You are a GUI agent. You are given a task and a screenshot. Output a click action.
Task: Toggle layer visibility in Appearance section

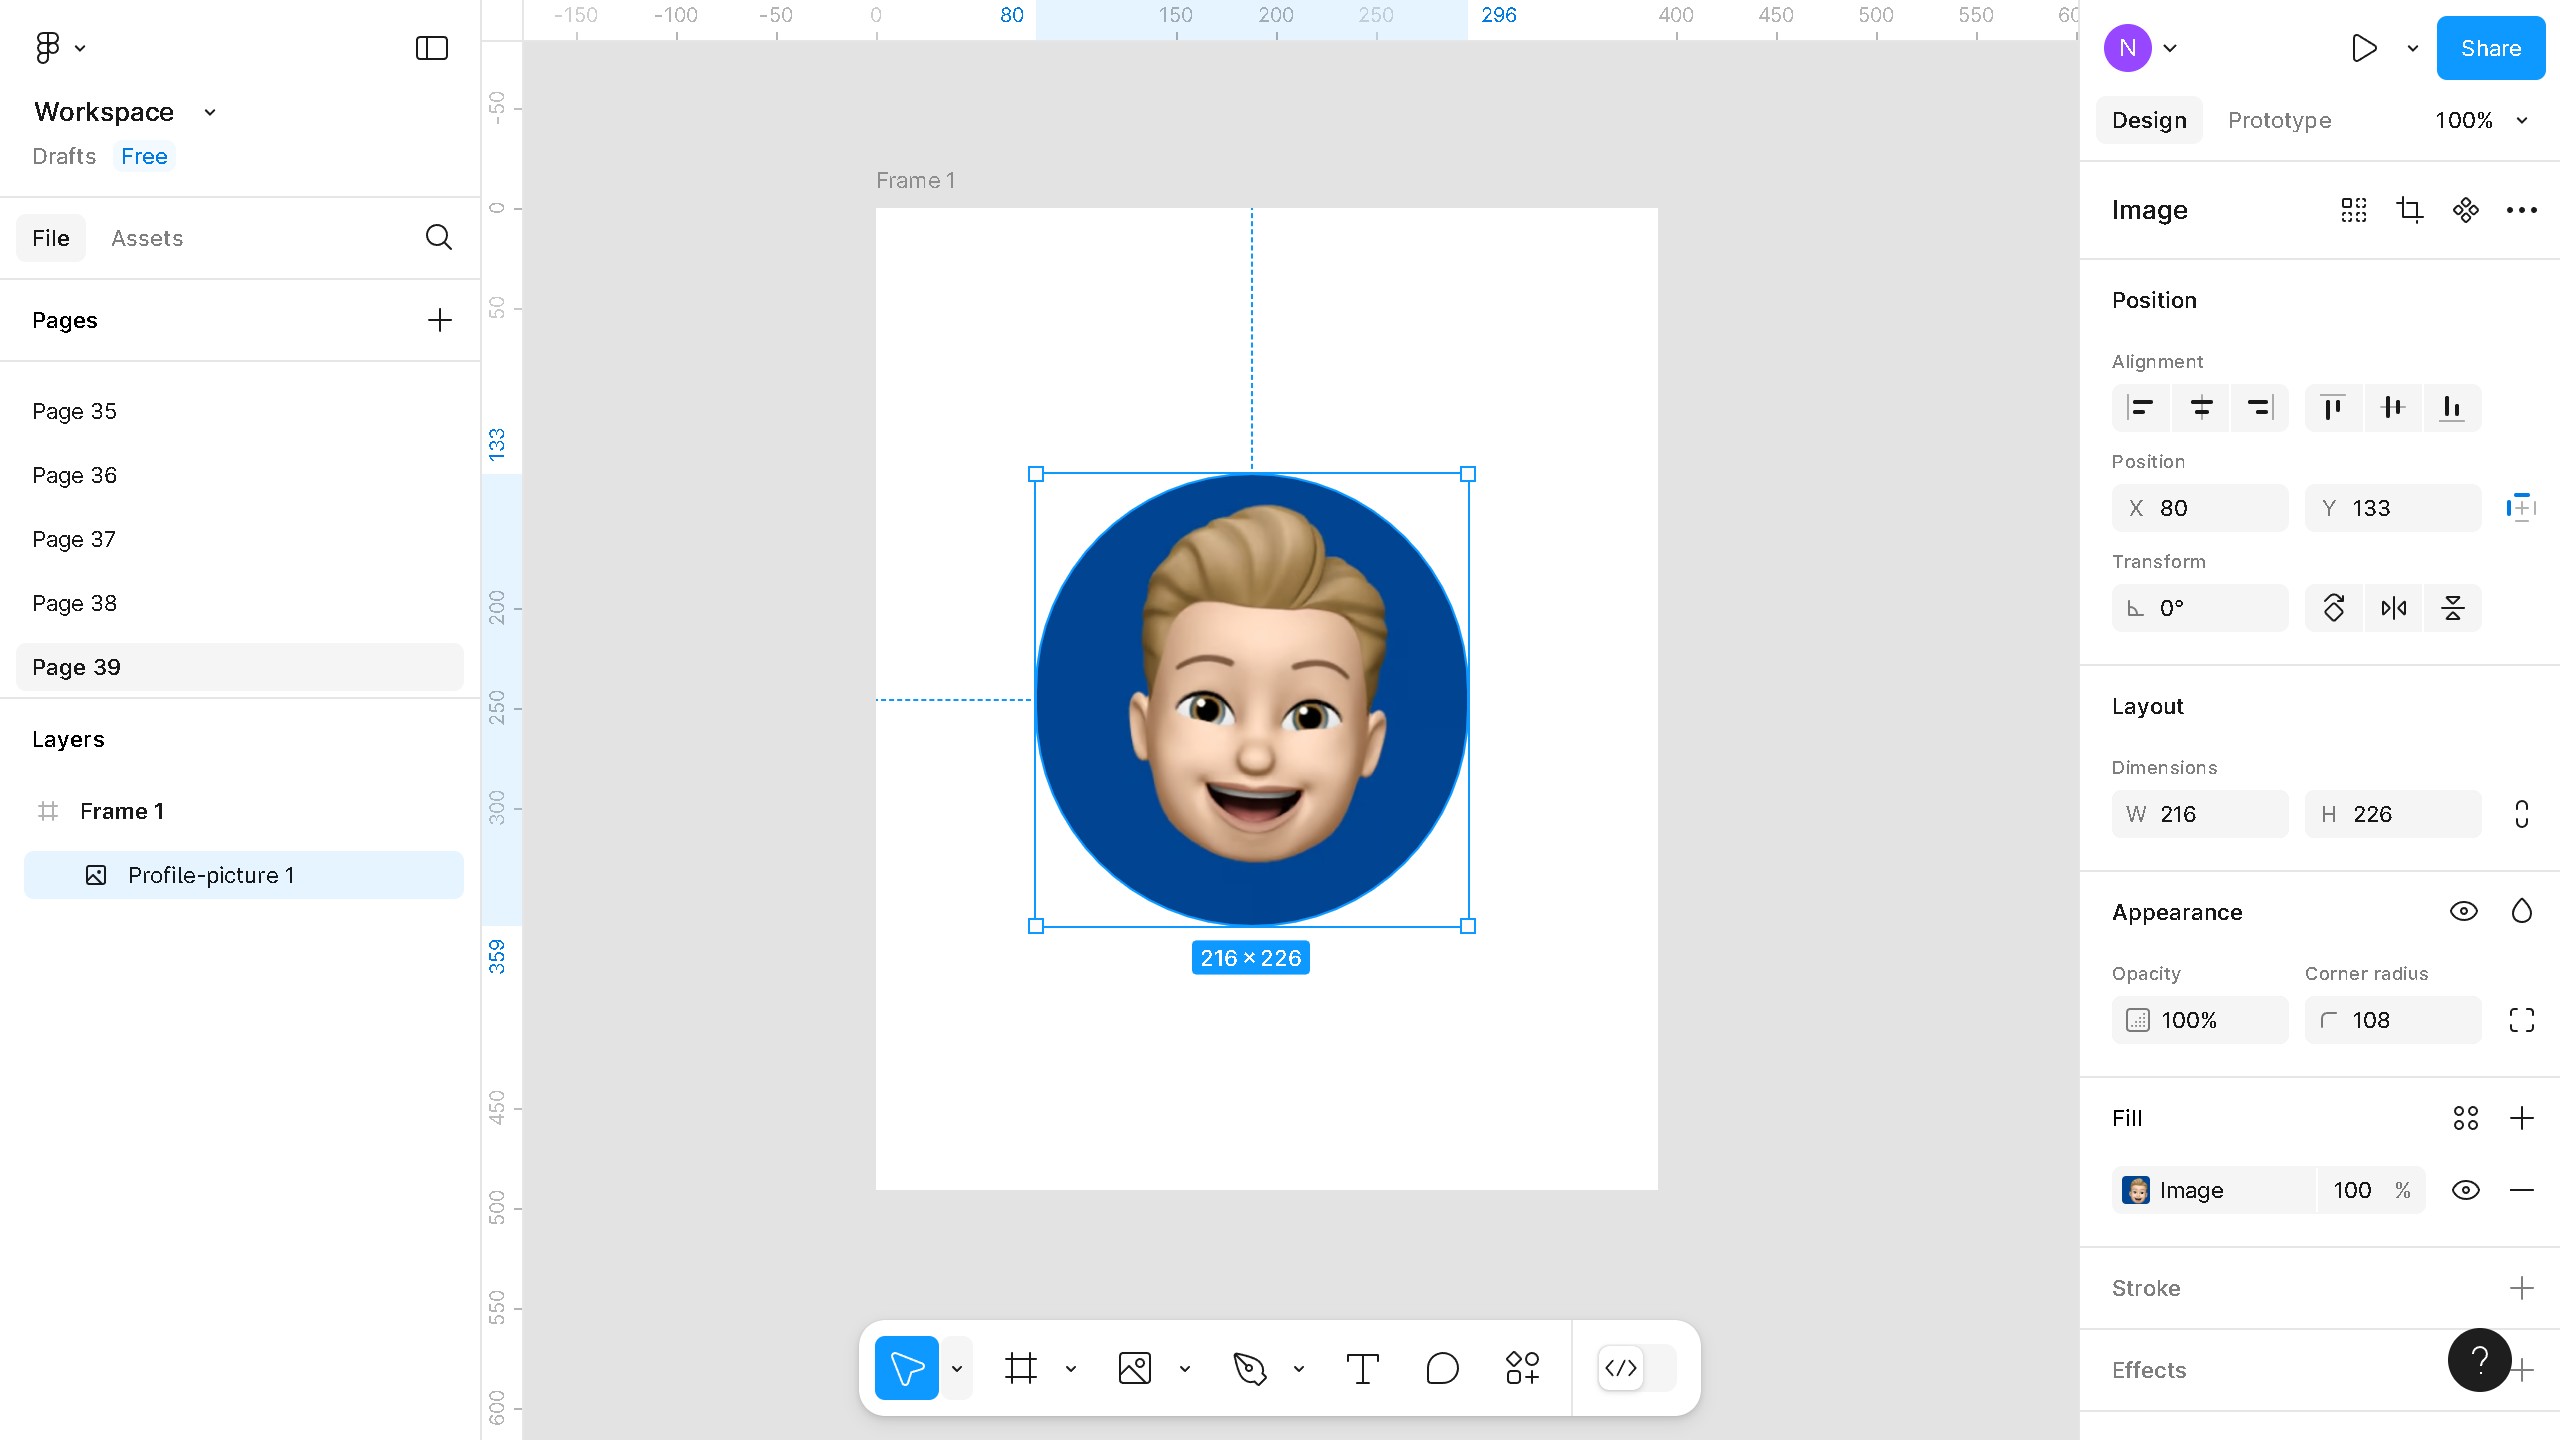click(x=2463, y=911)
